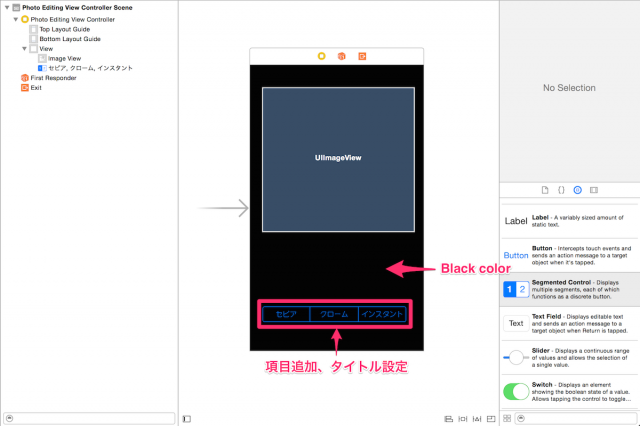Image resolution: width=640 pixels, height=426 pixels.
Task: Select the Button object in library
Action: (x=570, y=255)
